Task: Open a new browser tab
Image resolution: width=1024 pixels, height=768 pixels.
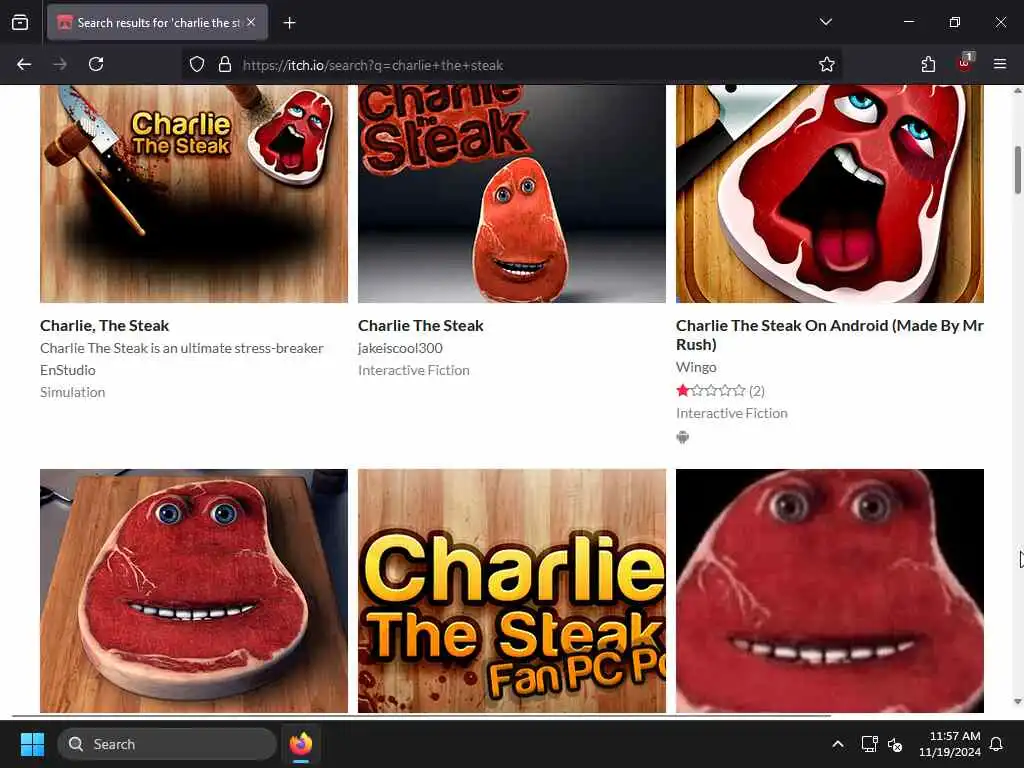Action: (x=289, y=23)
